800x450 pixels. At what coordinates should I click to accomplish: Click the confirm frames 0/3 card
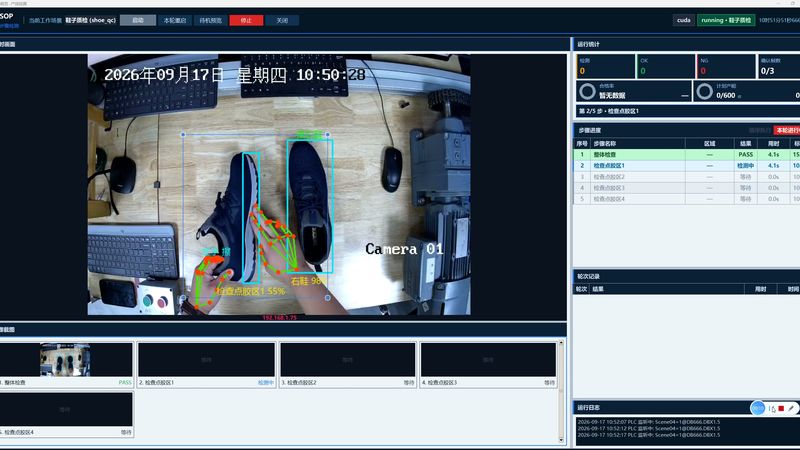(x=779, y=66)
